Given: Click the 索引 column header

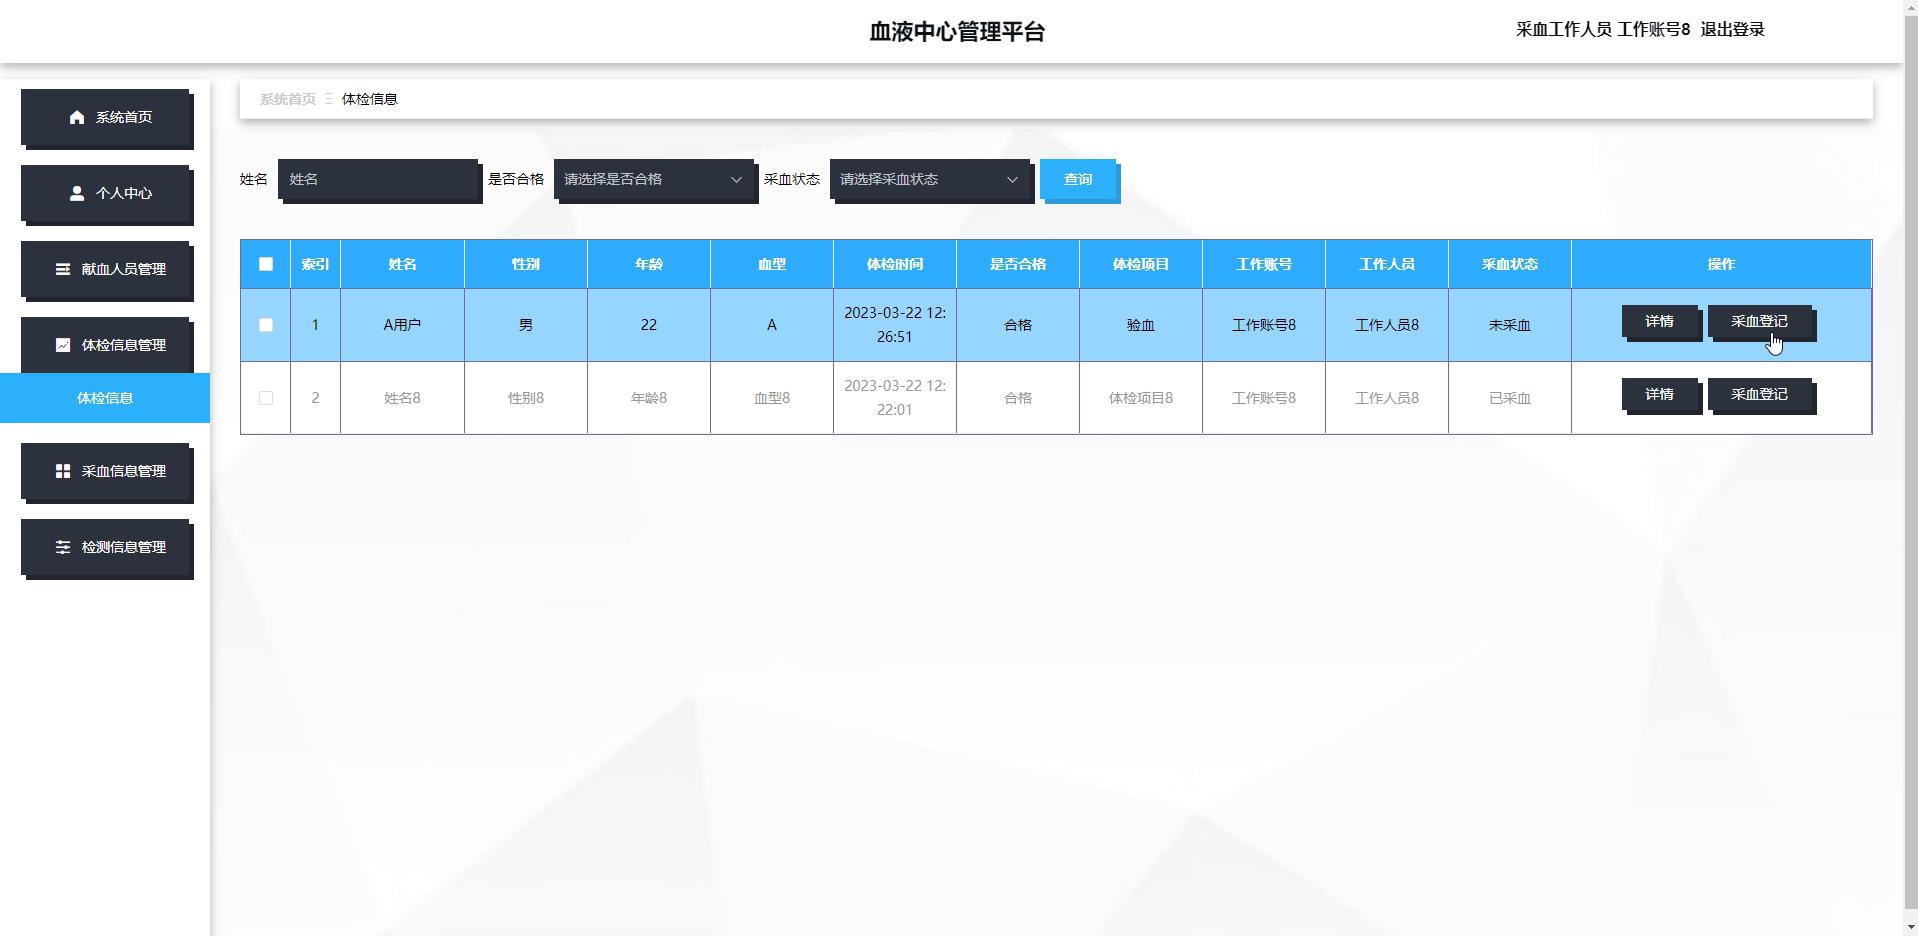Looking at the screenshot, I should click(315, 264).
